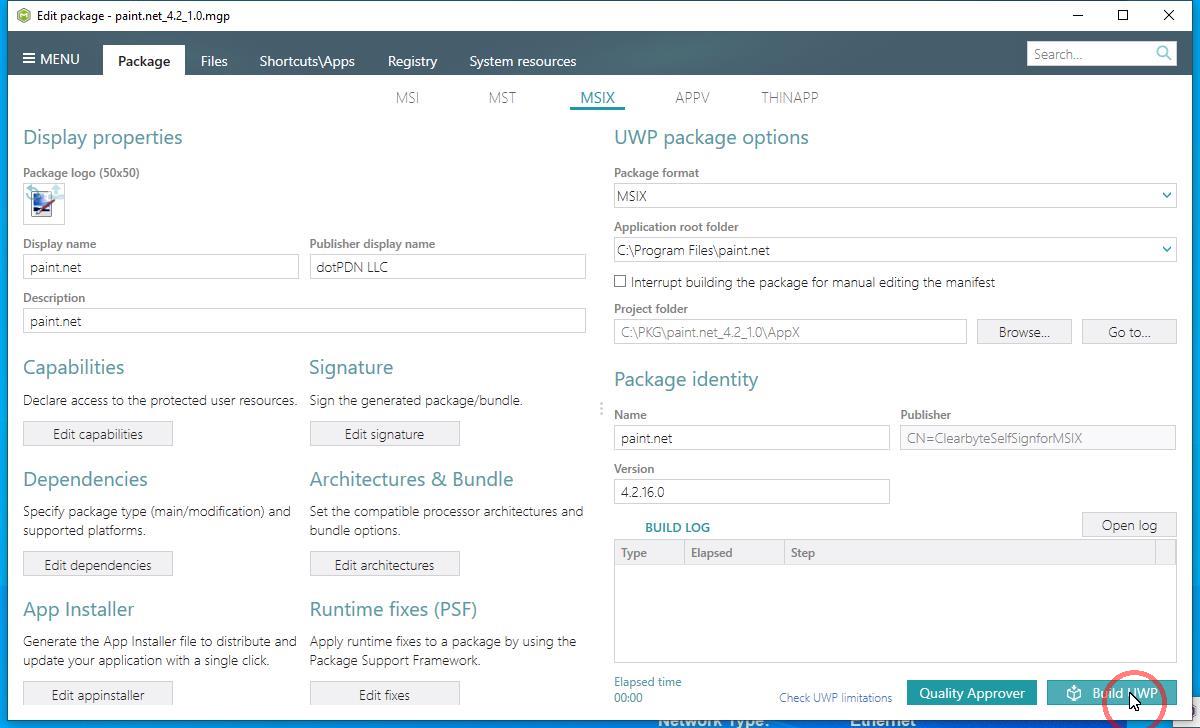Click the Quality Approver button
This screenshot has height=728, width=1200.
971,693
